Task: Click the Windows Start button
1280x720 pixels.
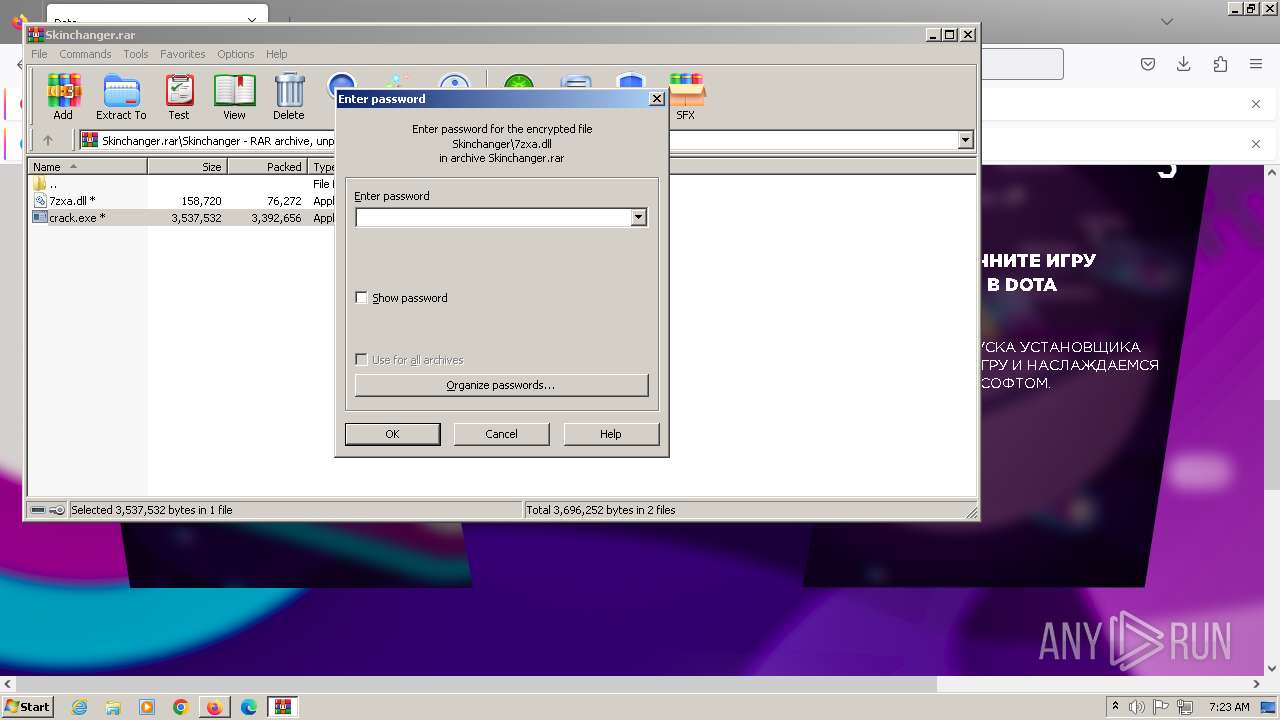Action: (x=28, y=707)
